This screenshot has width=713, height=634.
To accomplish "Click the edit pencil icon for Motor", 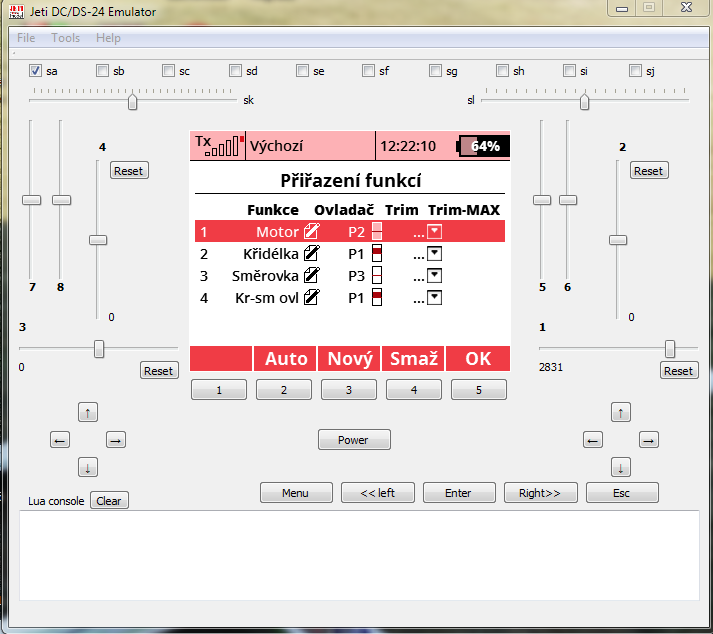I will (x=311, y=231).
